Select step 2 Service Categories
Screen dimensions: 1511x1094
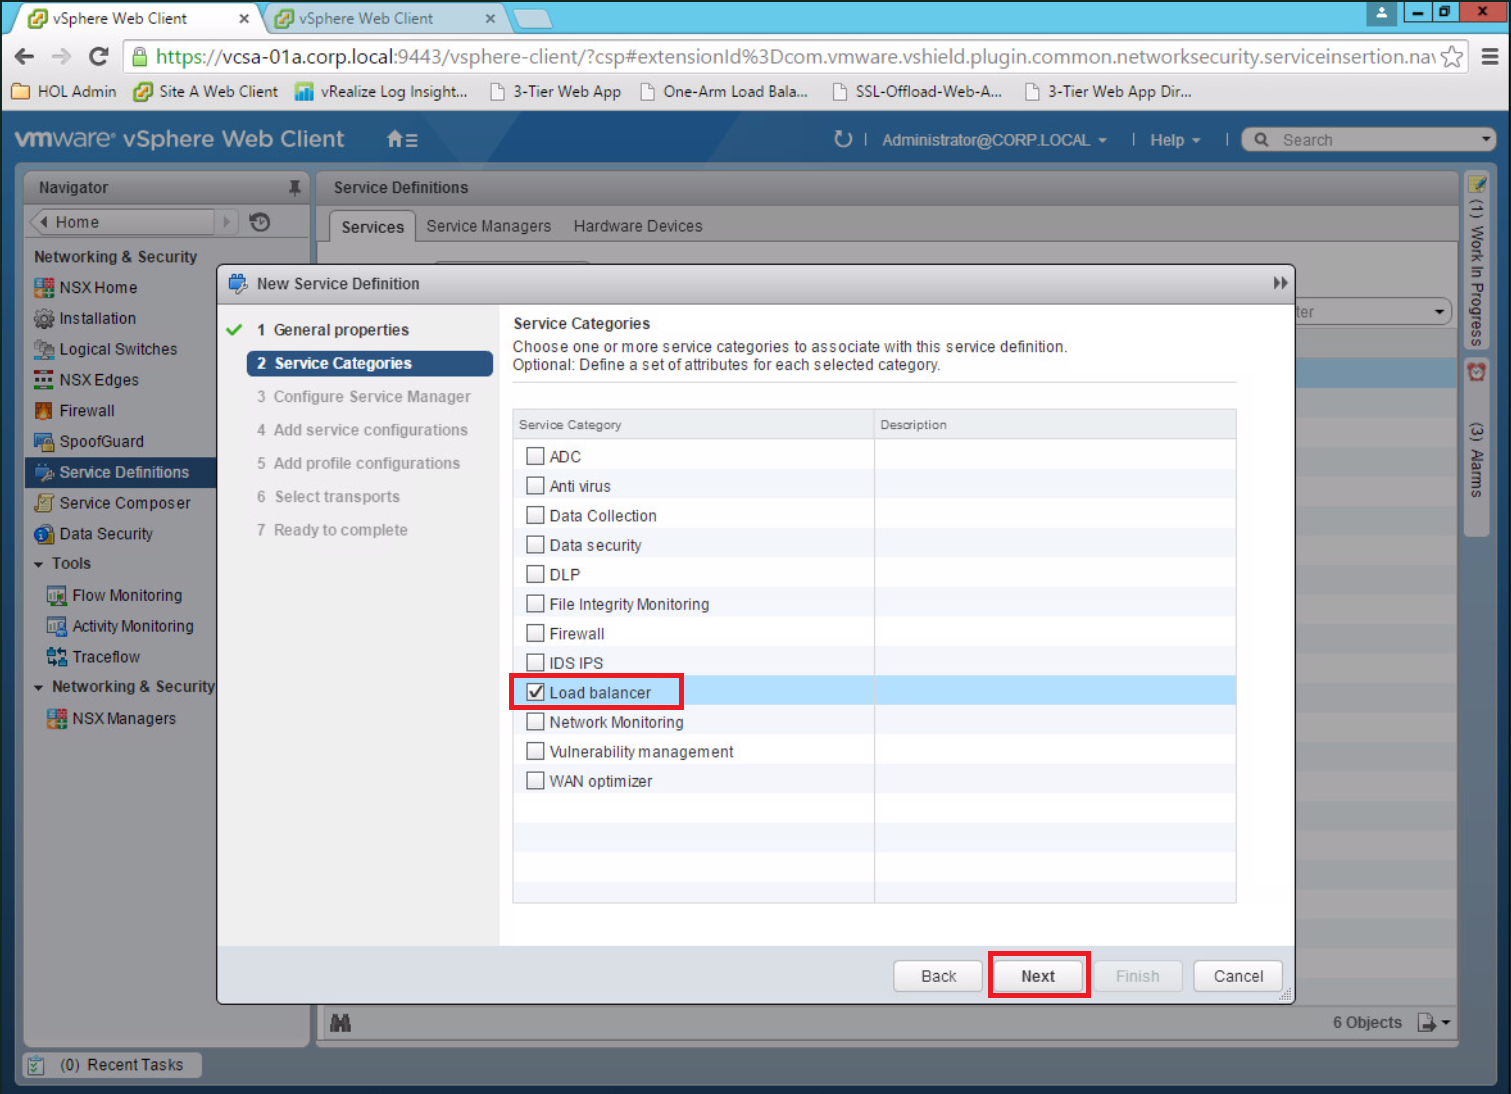[369, 363]
